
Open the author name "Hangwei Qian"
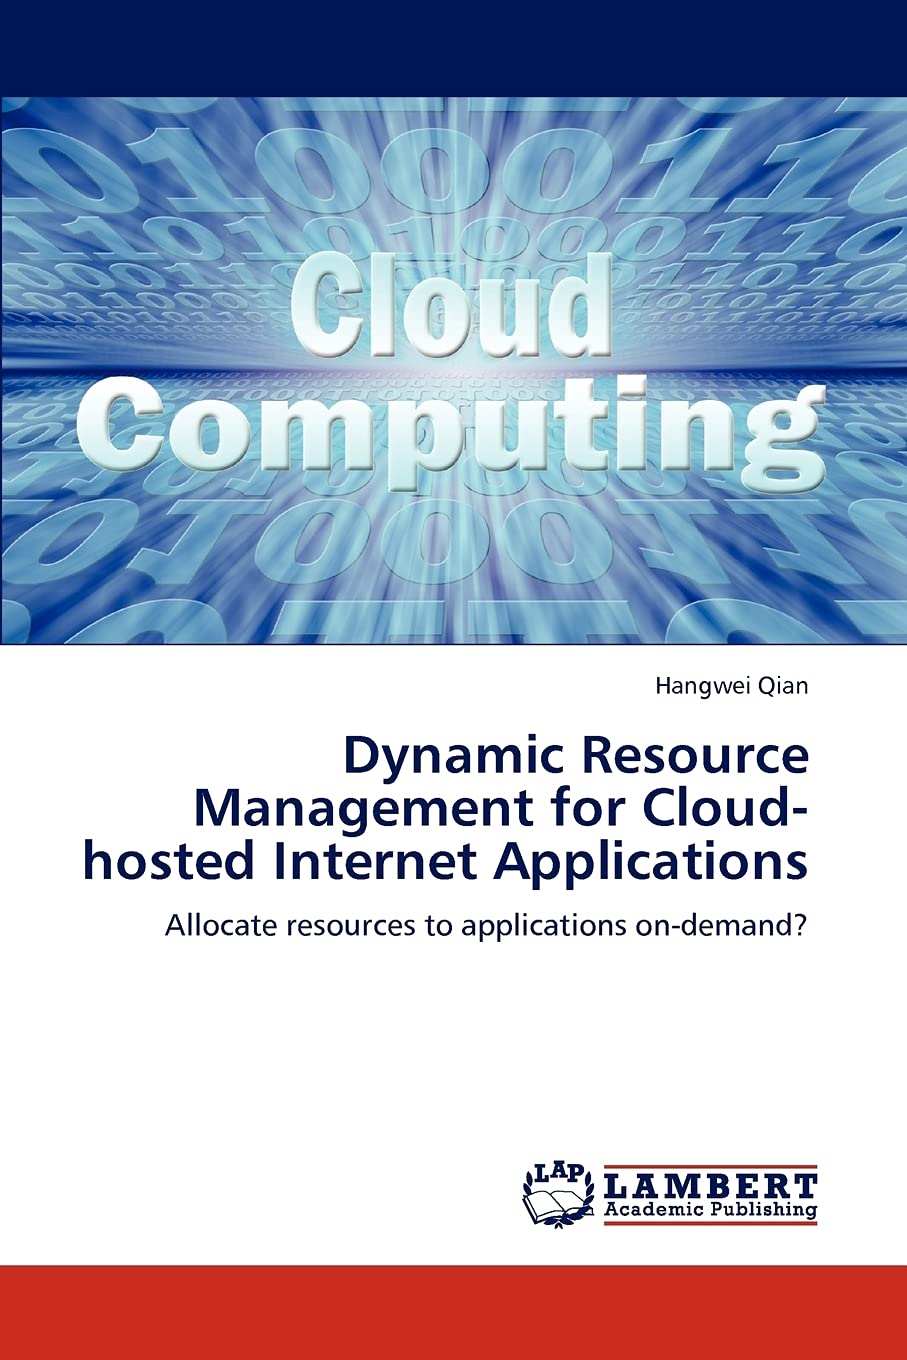[x=731, y=686]
